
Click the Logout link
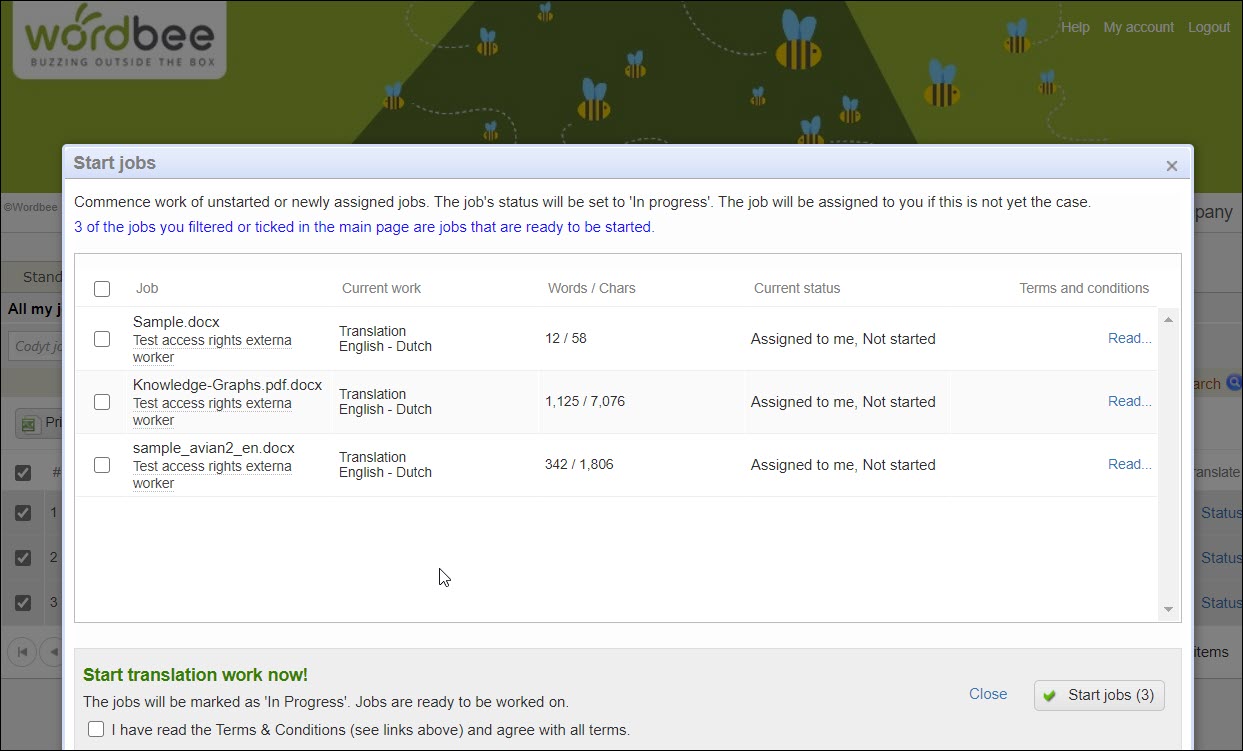[x=1208, y=27]
